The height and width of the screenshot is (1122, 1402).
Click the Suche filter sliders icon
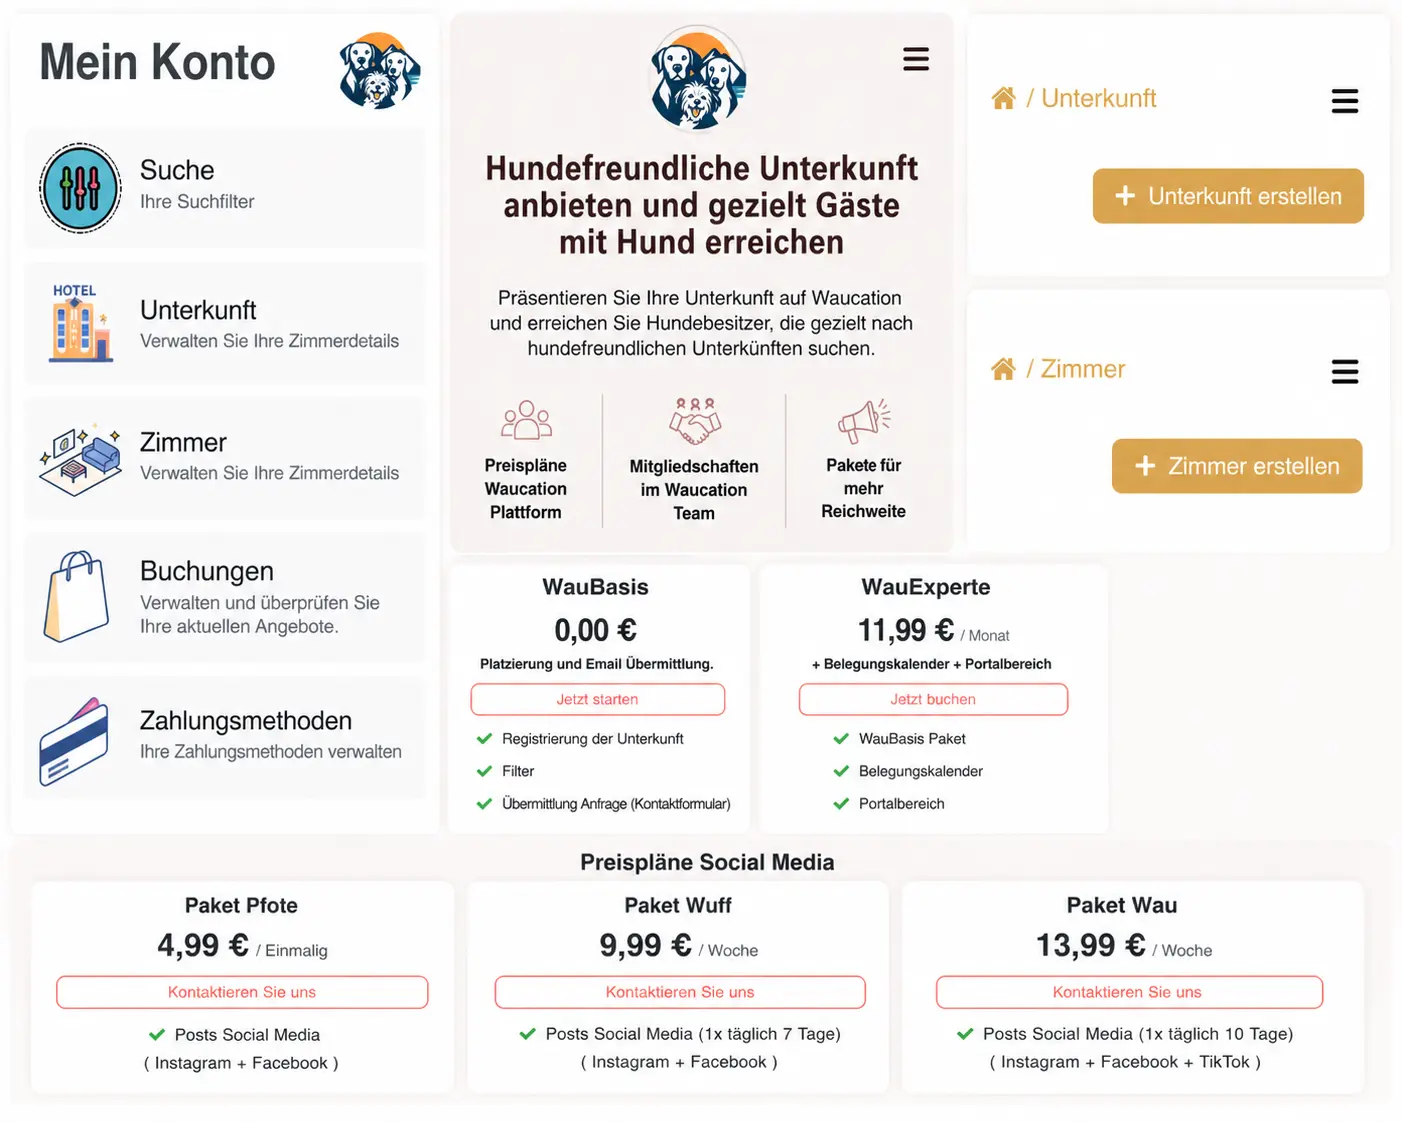(80, 188)
